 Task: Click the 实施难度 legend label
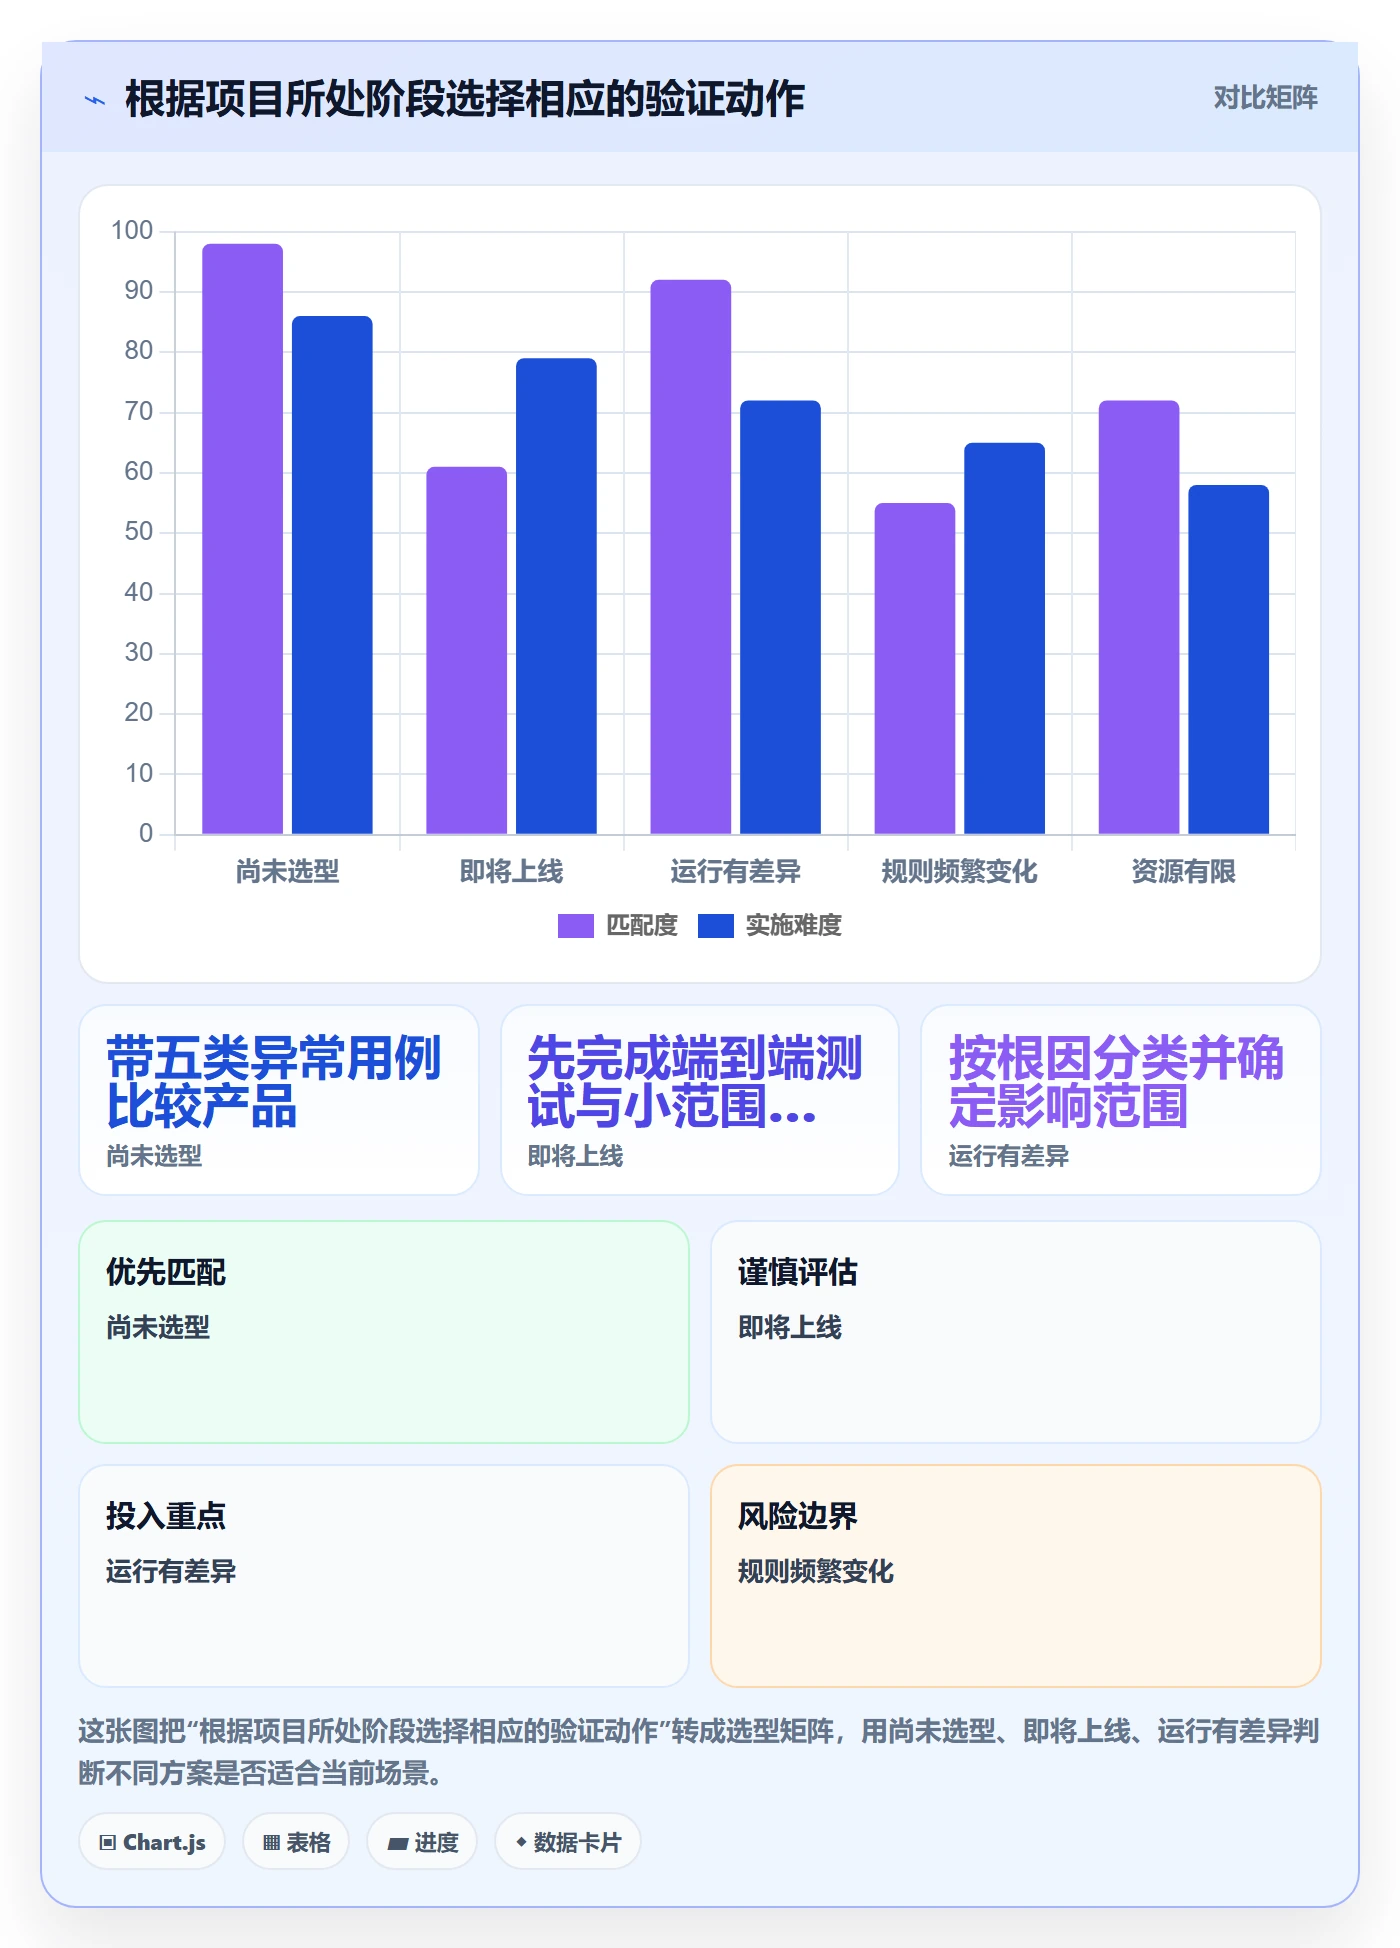794,926
